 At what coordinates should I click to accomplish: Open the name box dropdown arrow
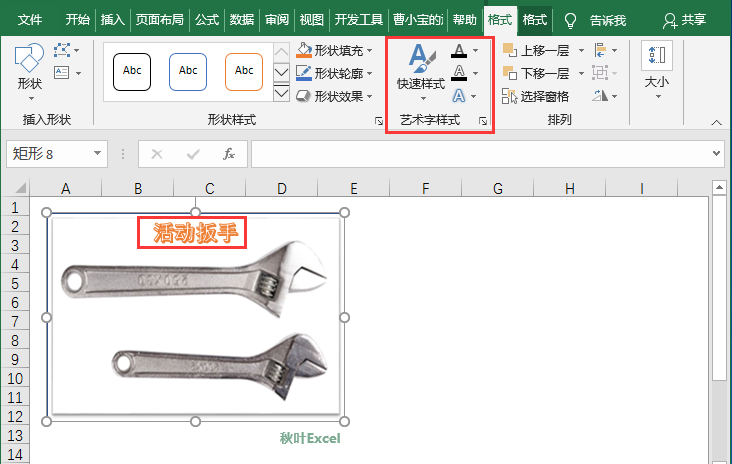tap(97, 153)
